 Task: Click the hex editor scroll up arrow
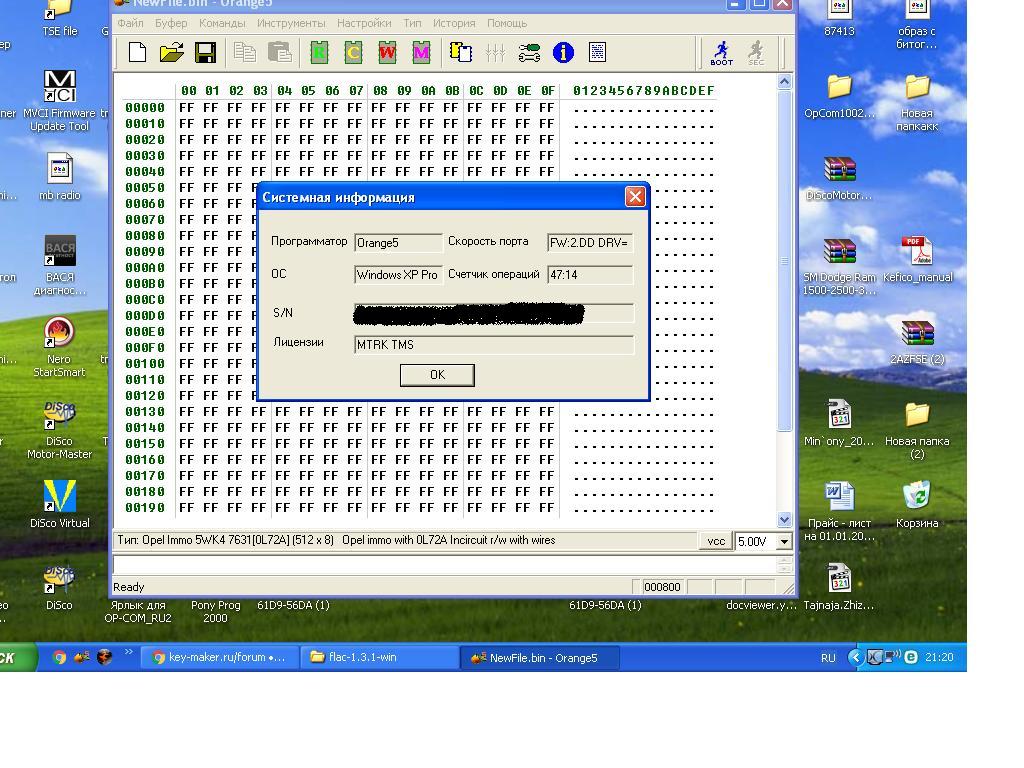click(784, 82)
